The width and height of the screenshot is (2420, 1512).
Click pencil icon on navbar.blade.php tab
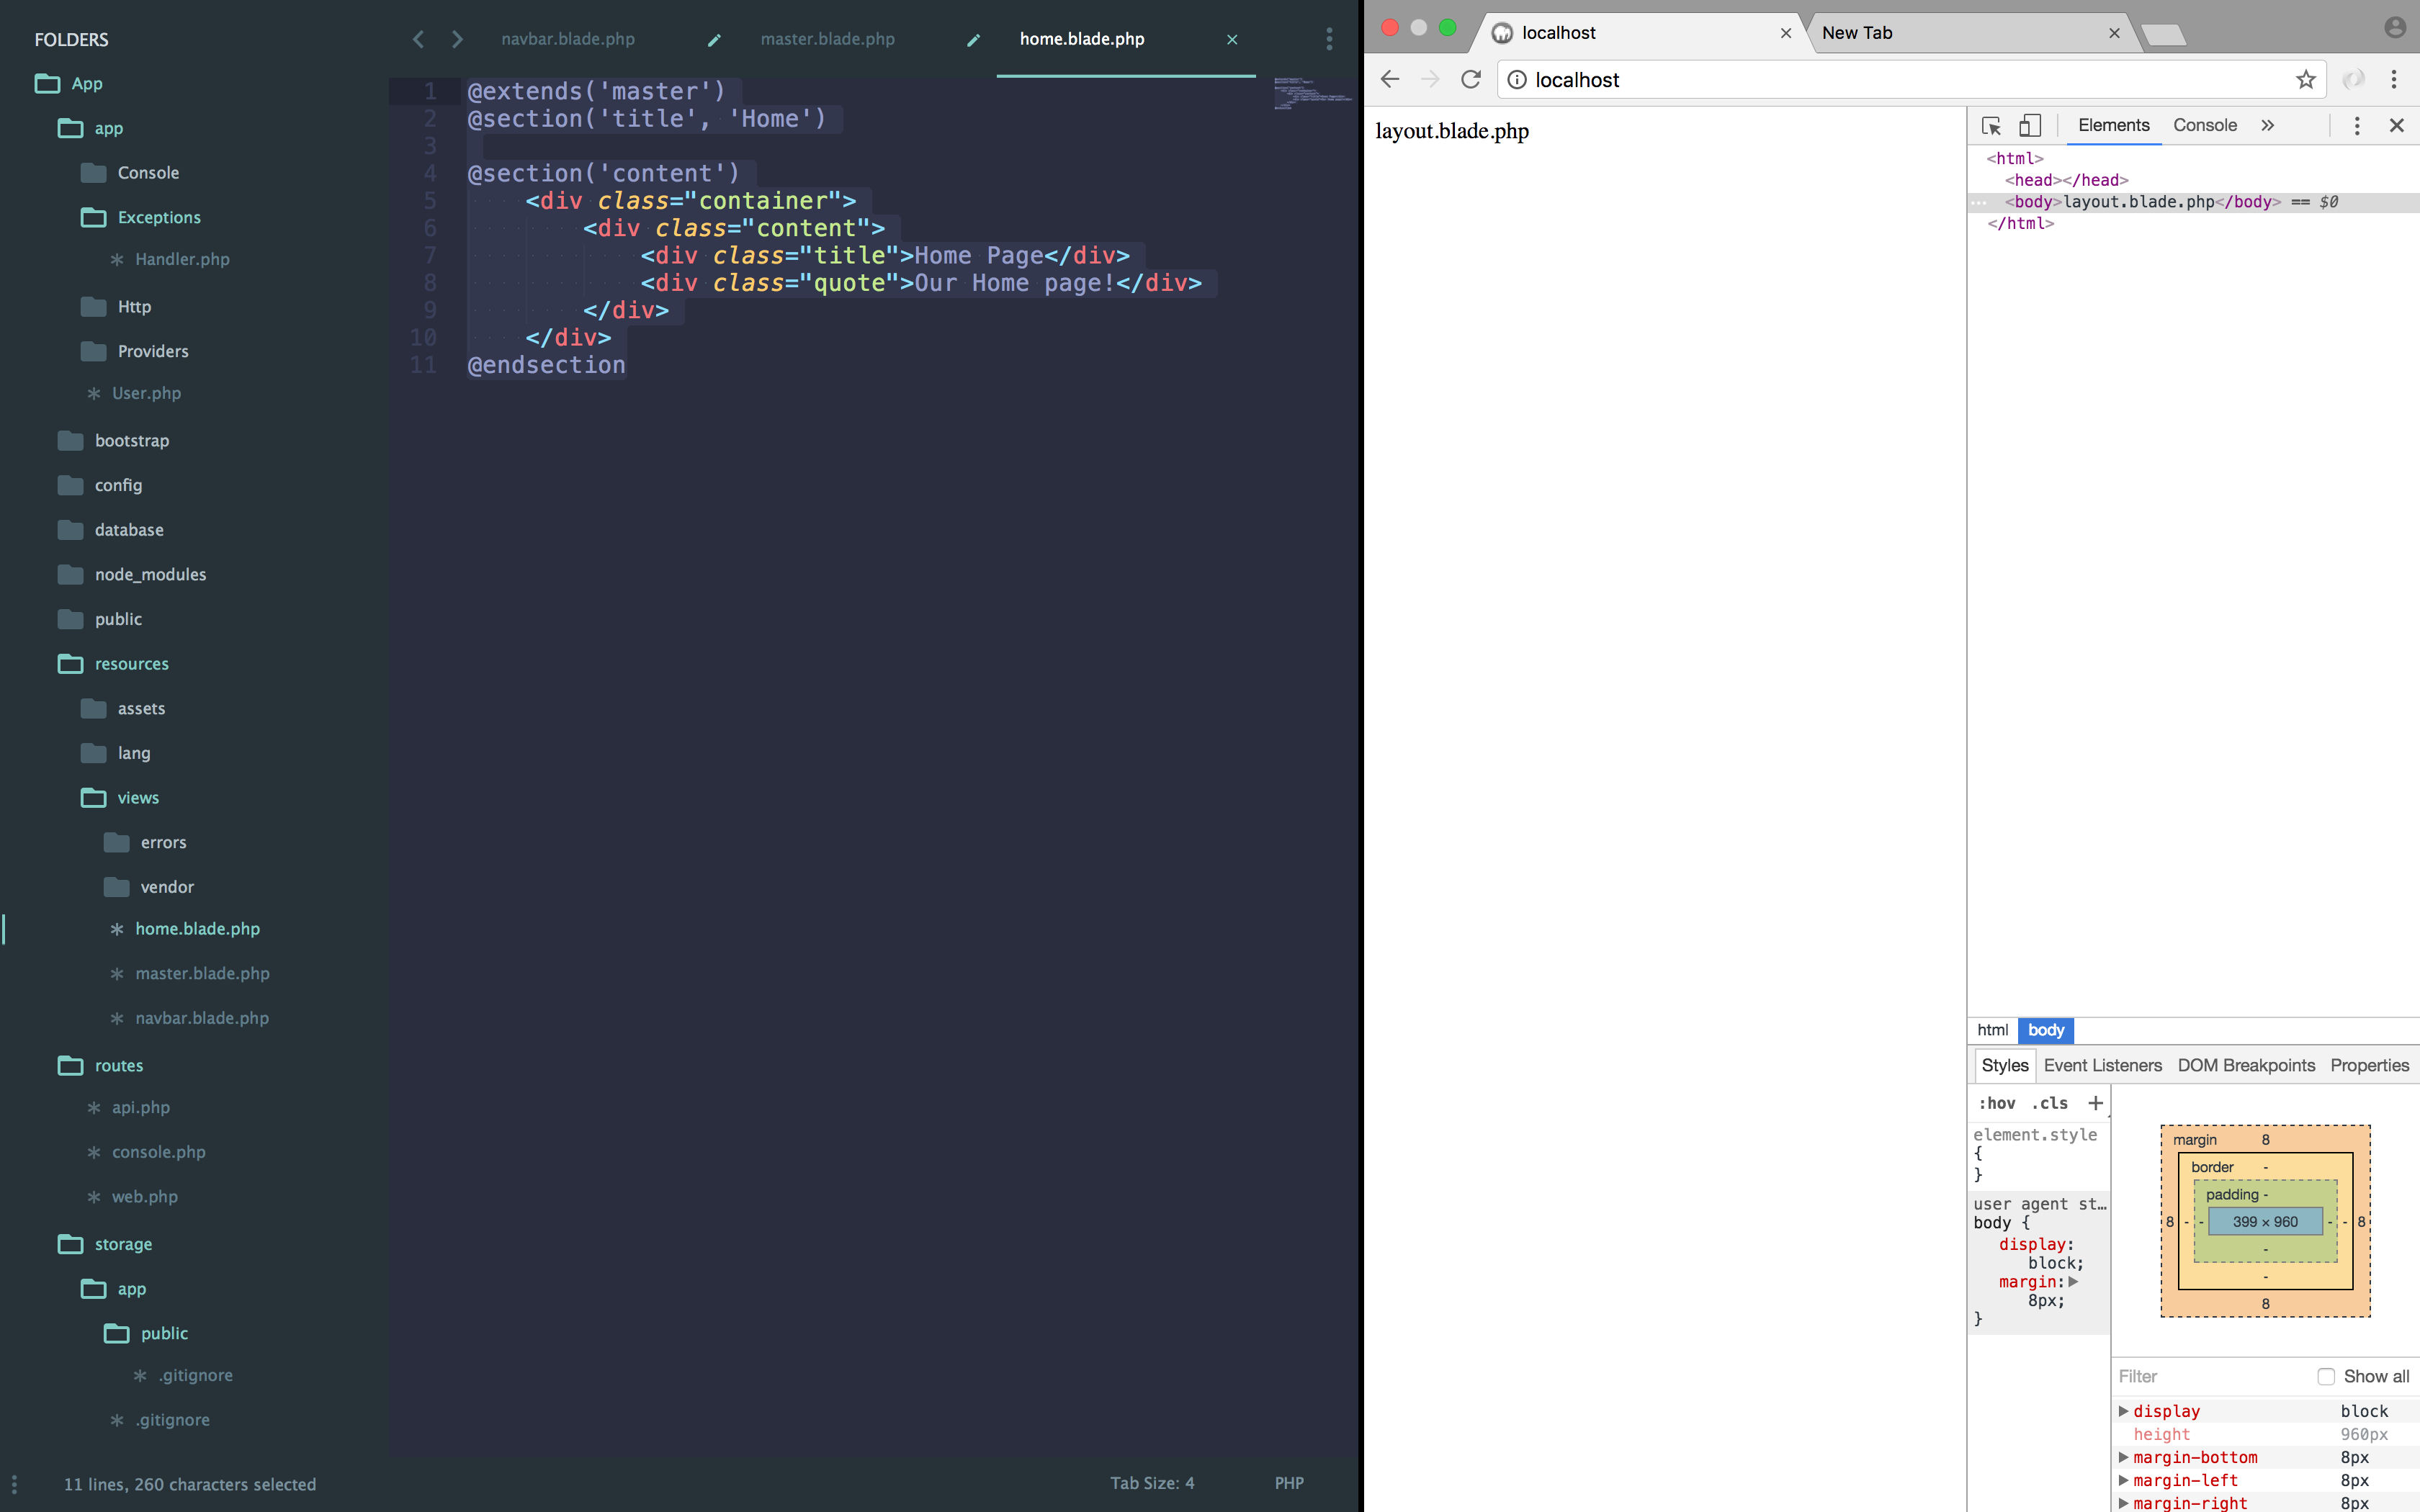[714, 40]
